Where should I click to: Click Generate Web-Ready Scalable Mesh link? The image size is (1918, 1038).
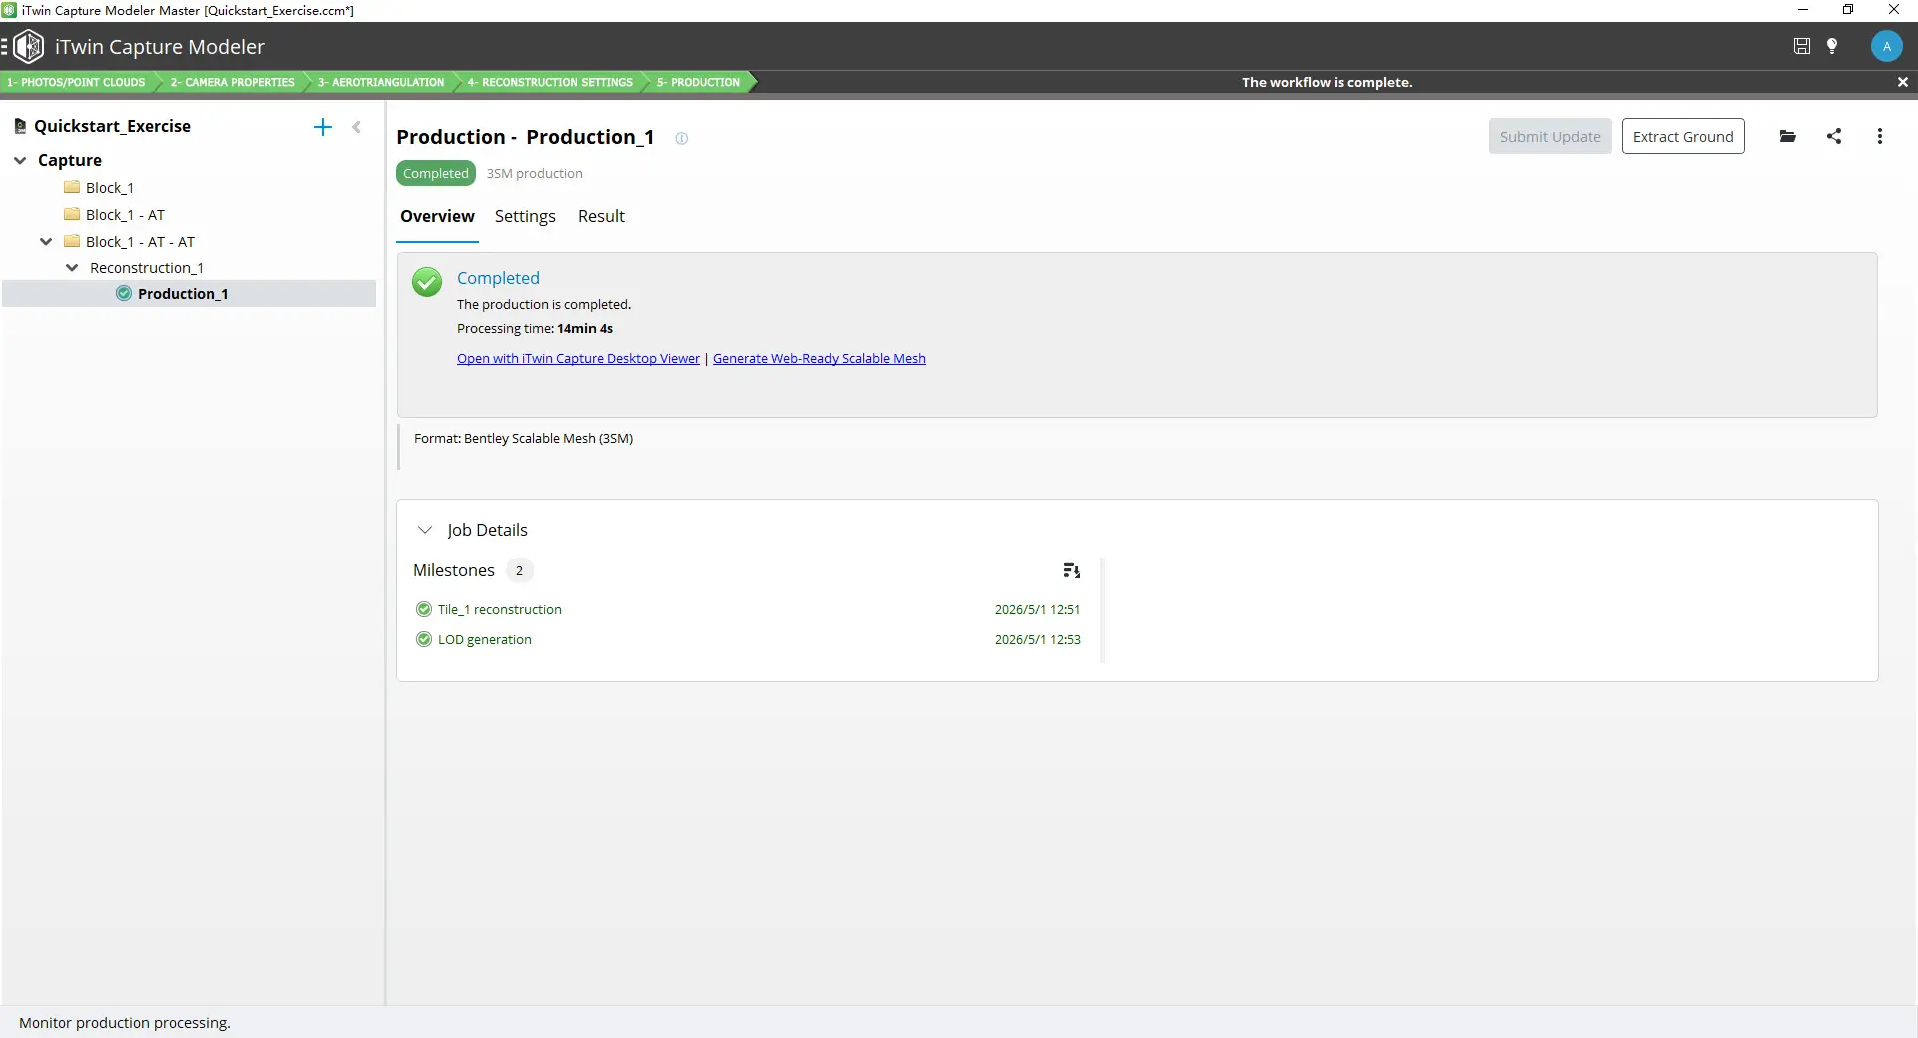pos(819,359)
